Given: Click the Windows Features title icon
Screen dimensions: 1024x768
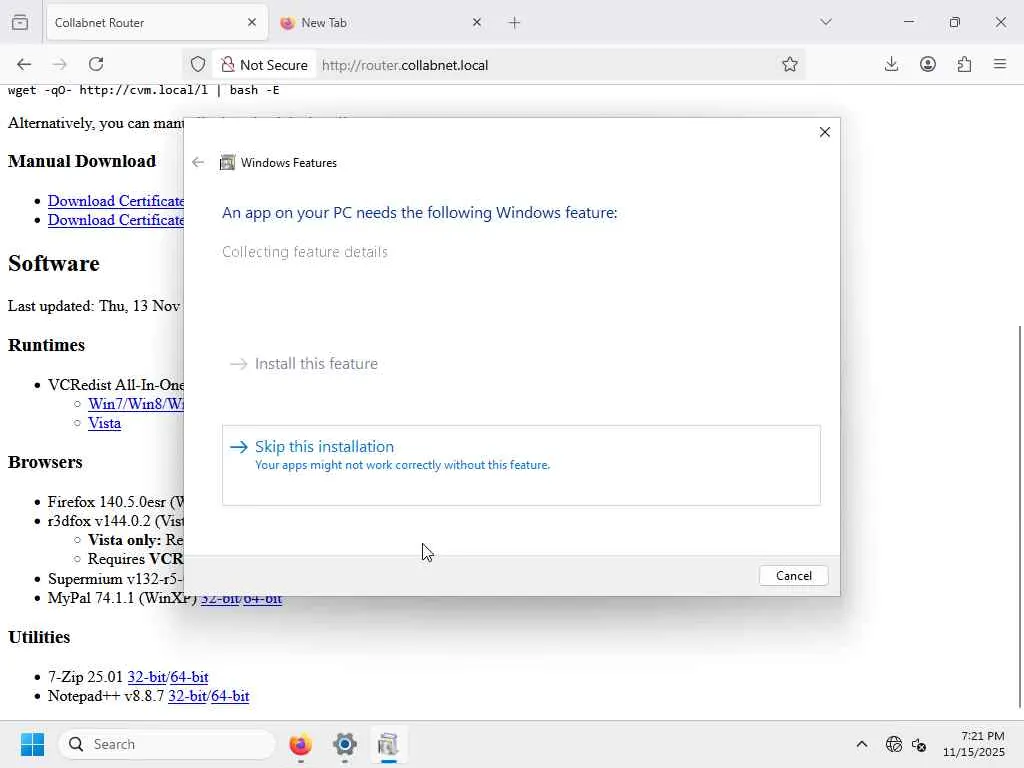Looking at the screenshot, I should click(x=227, y=163).
